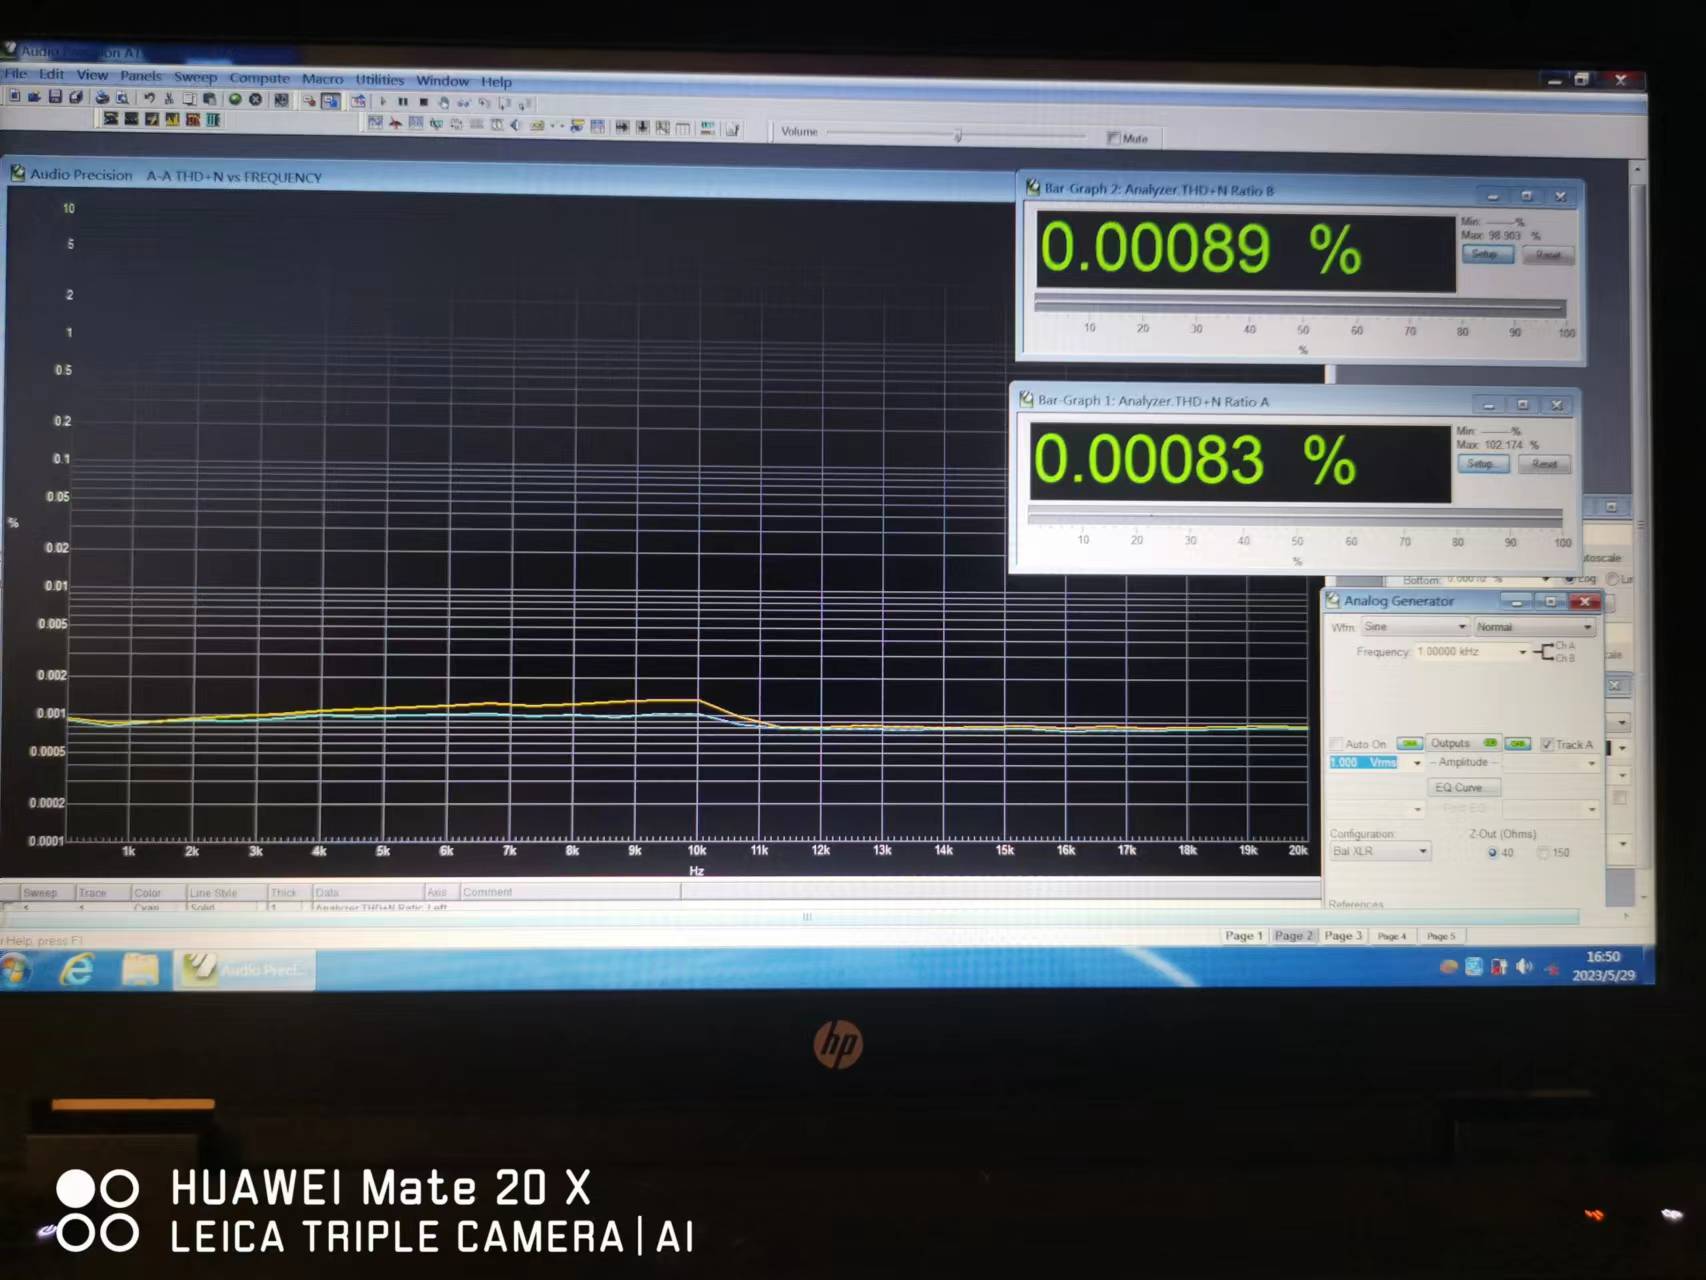Toggle the Auto On checkbox in Analog Generator
1706x1280 pixels.
click(1337, 744)
